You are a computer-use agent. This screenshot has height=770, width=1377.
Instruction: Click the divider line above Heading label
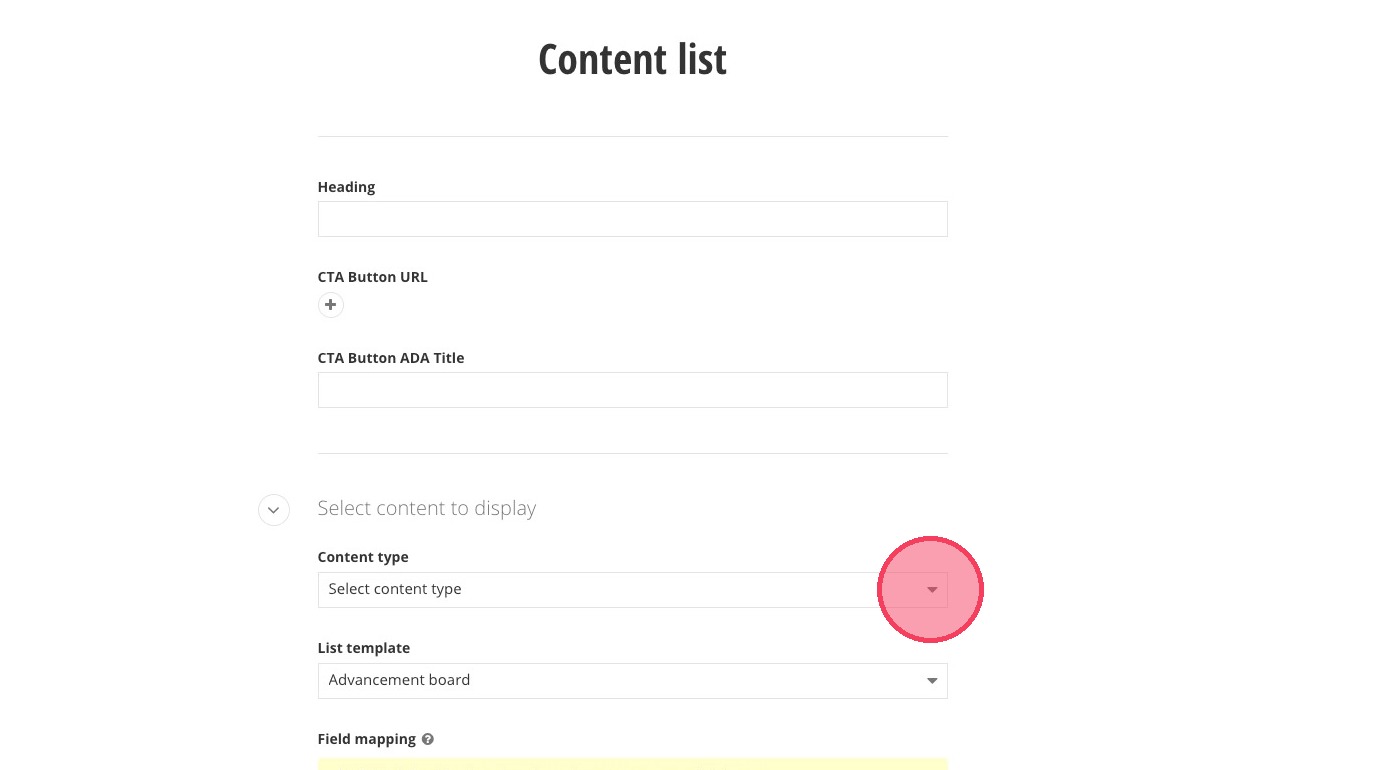coord(632,136)
